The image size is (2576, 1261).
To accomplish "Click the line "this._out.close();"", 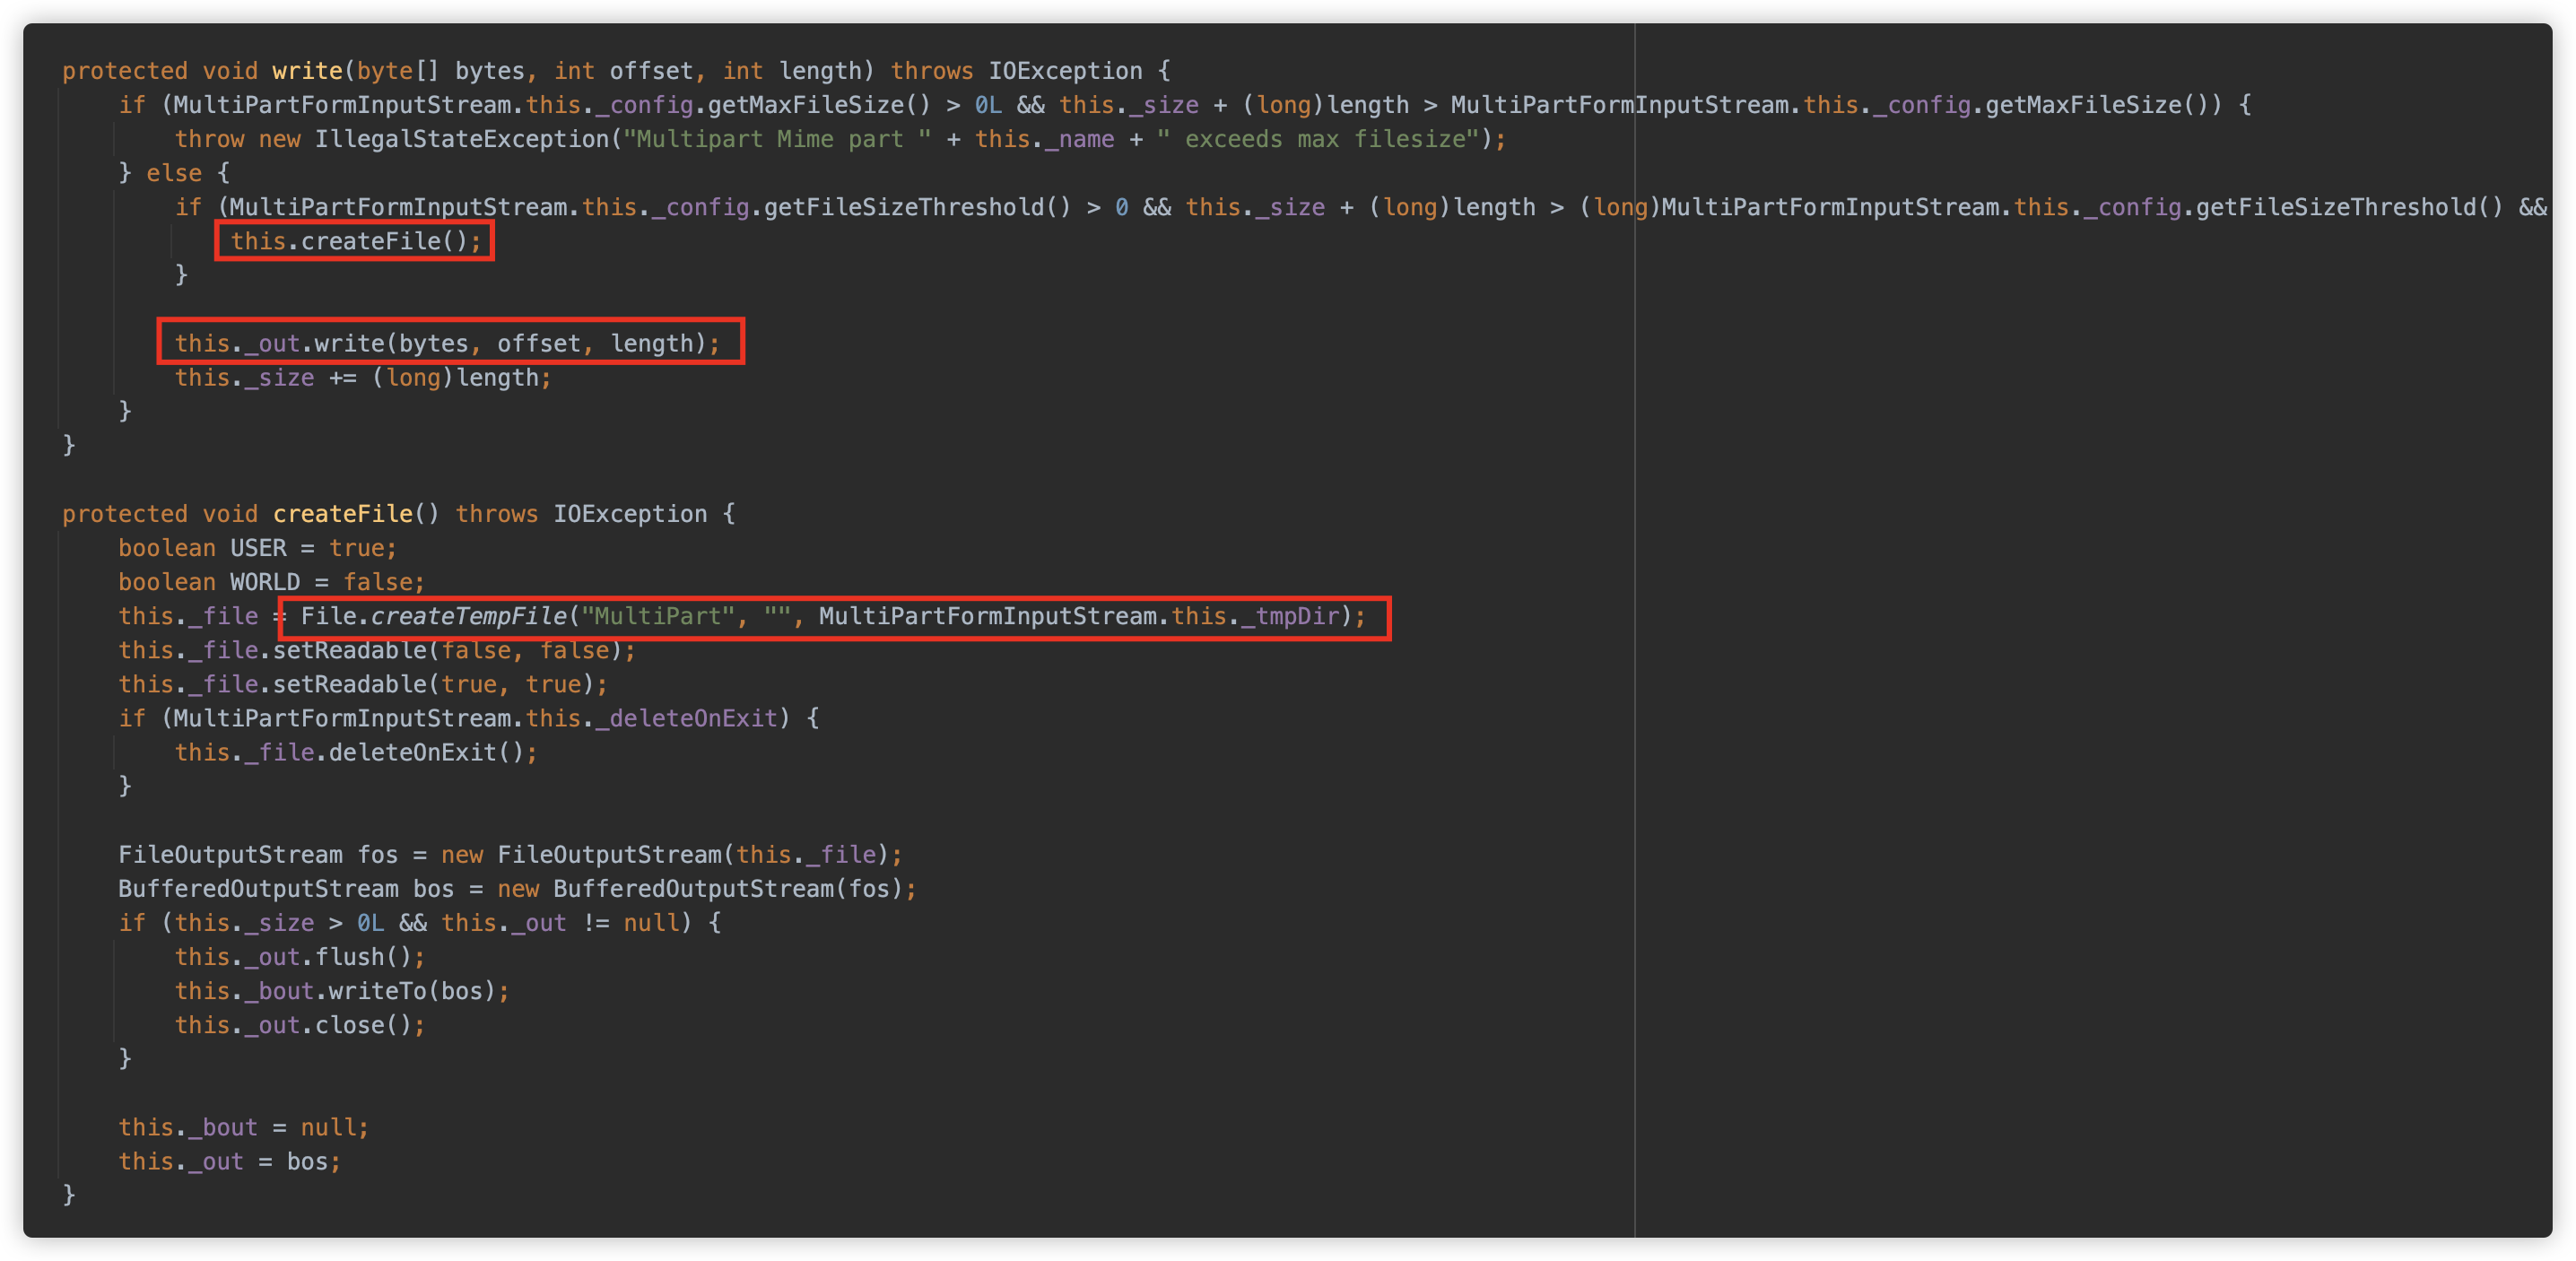I will pos(300,1025).
